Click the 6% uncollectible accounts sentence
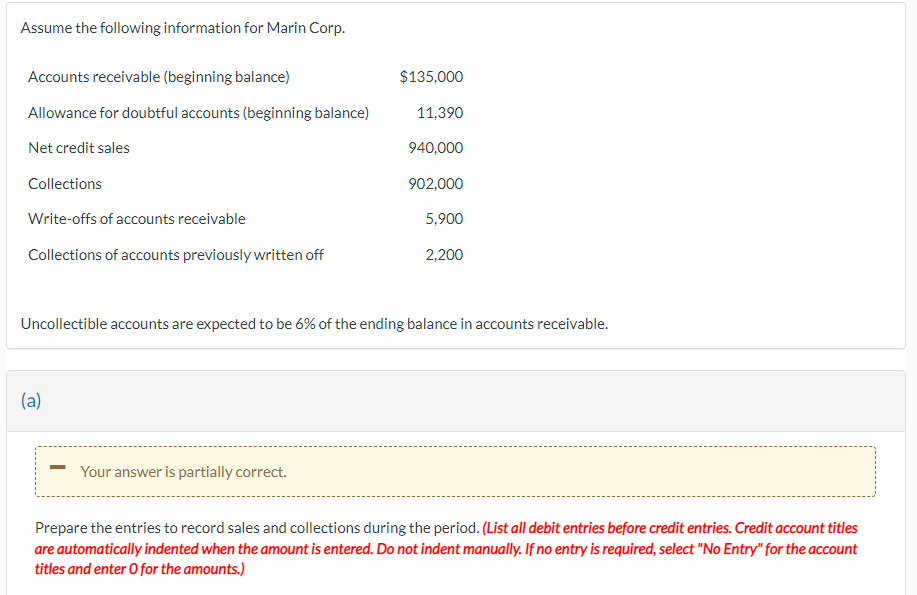Image resolution: width=917 pixels, height=595 pixels. [x=314, y=324]
